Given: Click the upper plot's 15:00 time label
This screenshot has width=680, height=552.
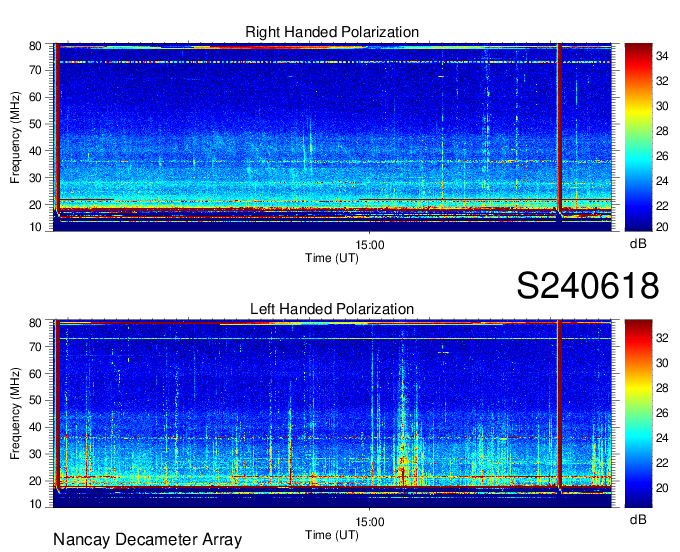Looking at the screenshot, I should (x=369, y=245).
